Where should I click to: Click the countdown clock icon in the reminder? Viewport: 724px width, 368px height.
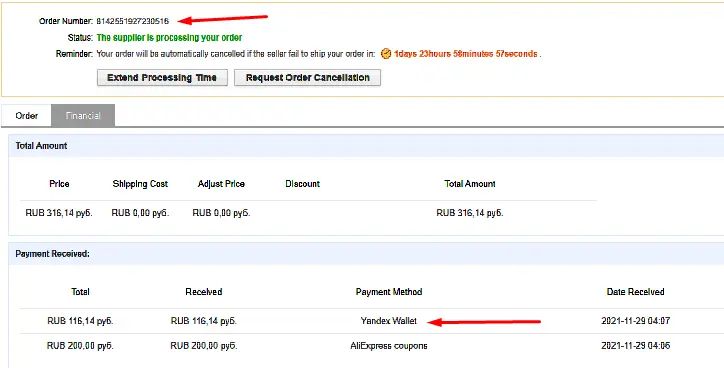[x=386, y=54]
